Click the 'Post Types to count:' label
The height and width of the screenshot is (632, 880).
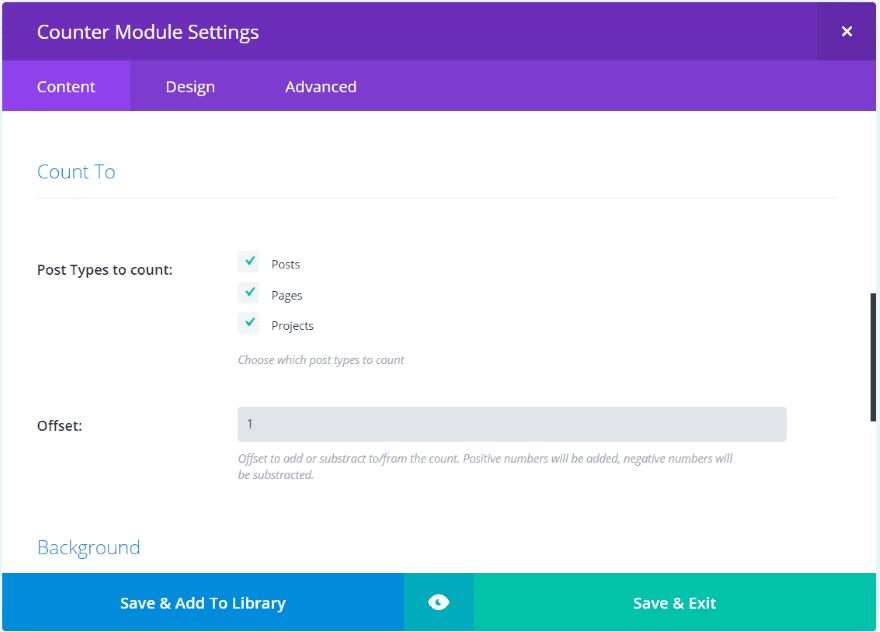pyautogui.click(x=105, y=270)
